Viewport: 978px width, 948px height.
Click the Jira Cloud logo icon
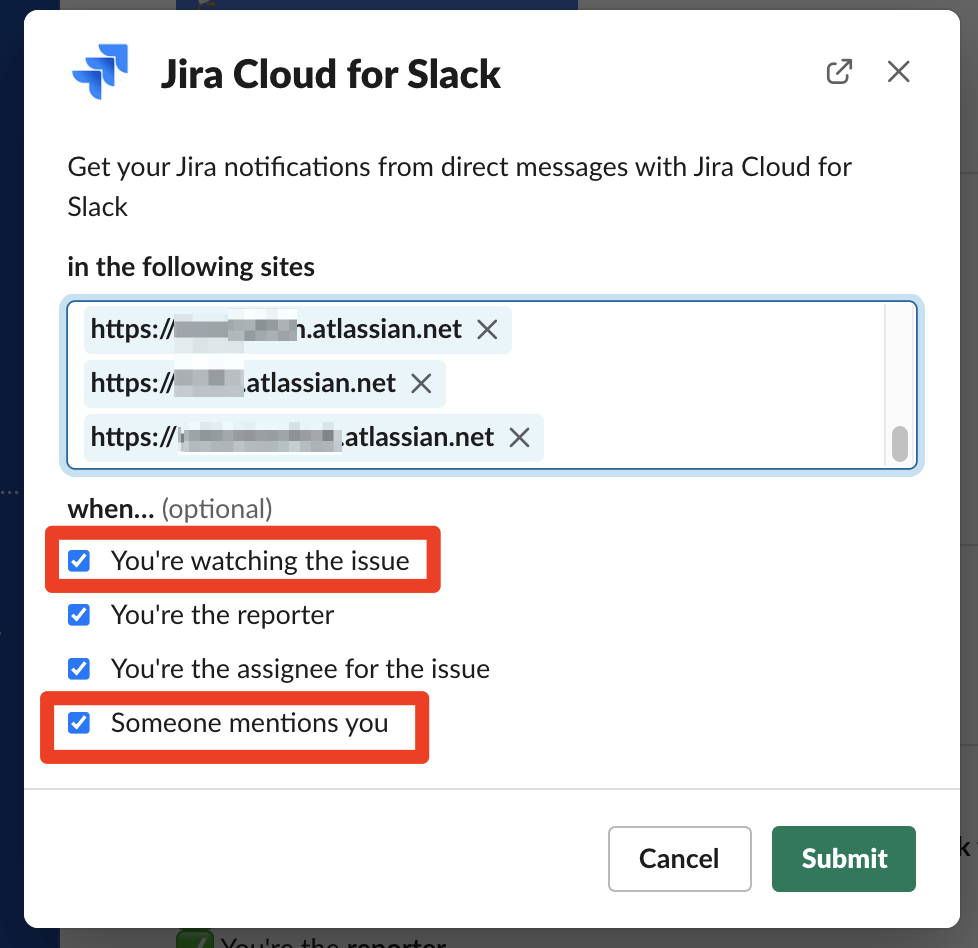[100, 71]
